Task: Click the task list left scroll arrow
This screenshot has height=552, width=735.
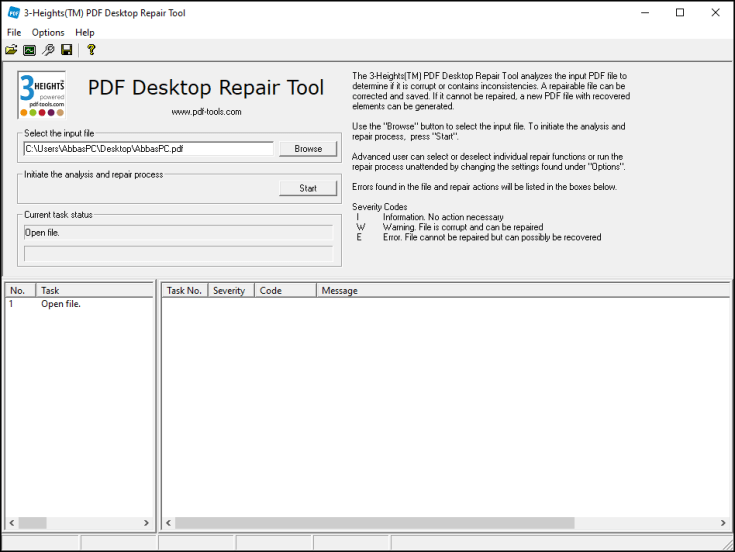Action: [x=11, y=523]
